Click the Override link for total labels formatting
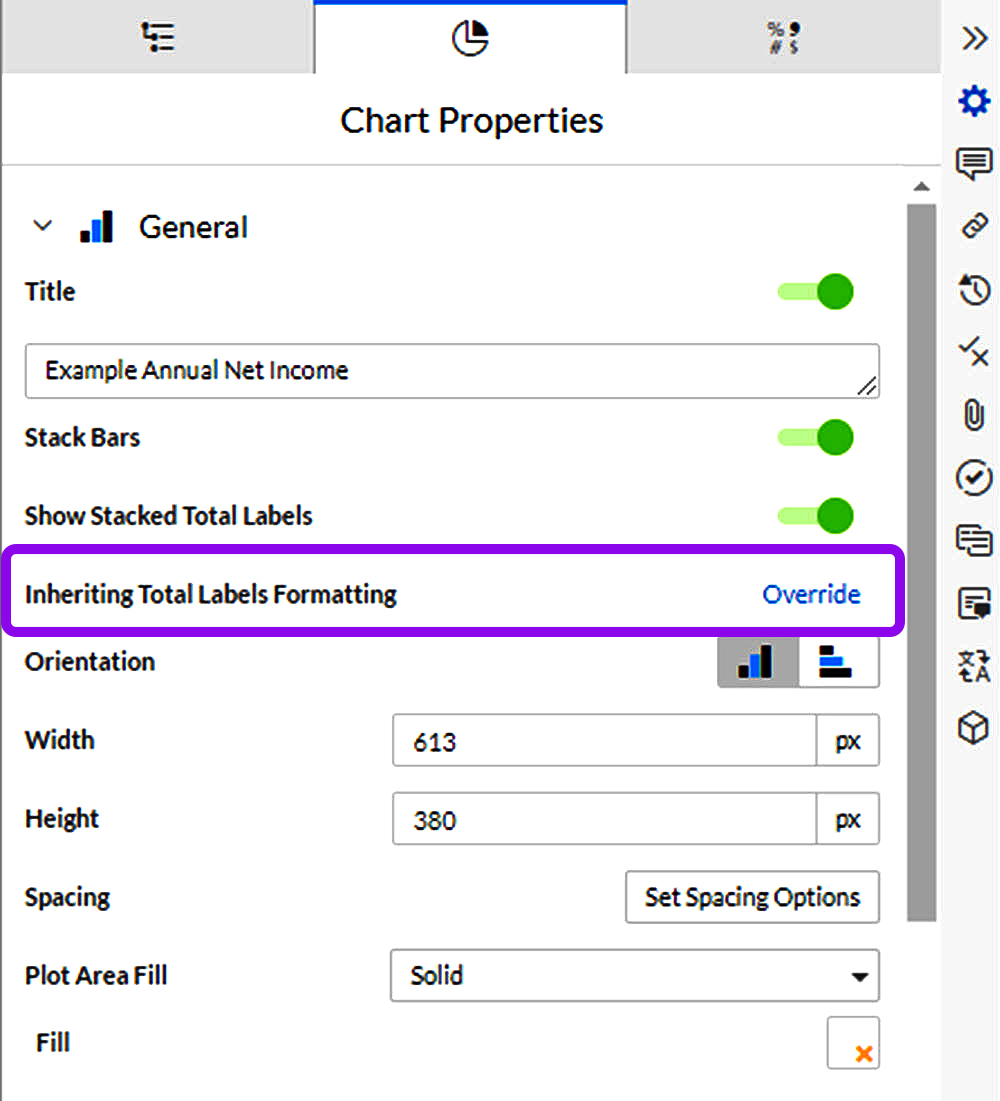 [811, 594]
